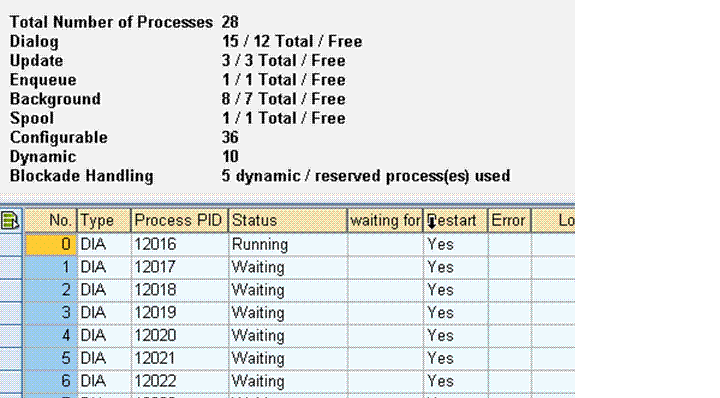Click the Restart column header

click(455, 220)
